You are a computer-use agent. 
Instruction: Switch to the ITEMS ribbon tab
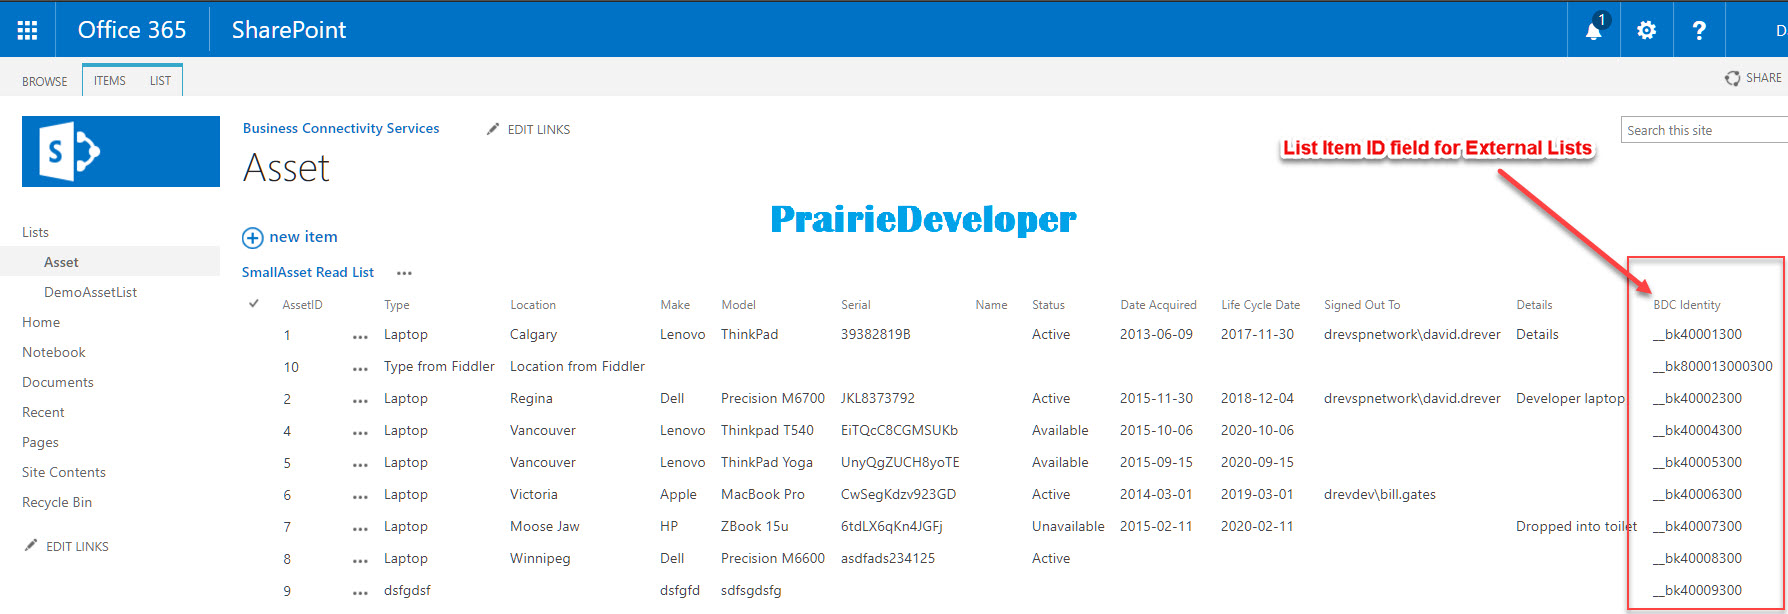[x=110, y=81]
